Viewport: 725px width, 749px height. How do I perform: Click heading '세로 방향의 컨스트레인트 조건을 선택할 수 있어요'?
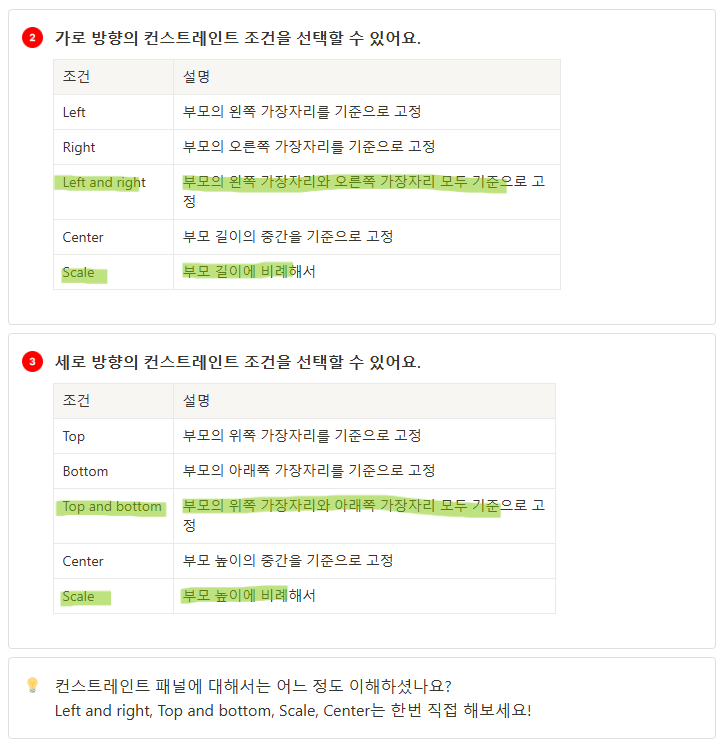point(237,362)
